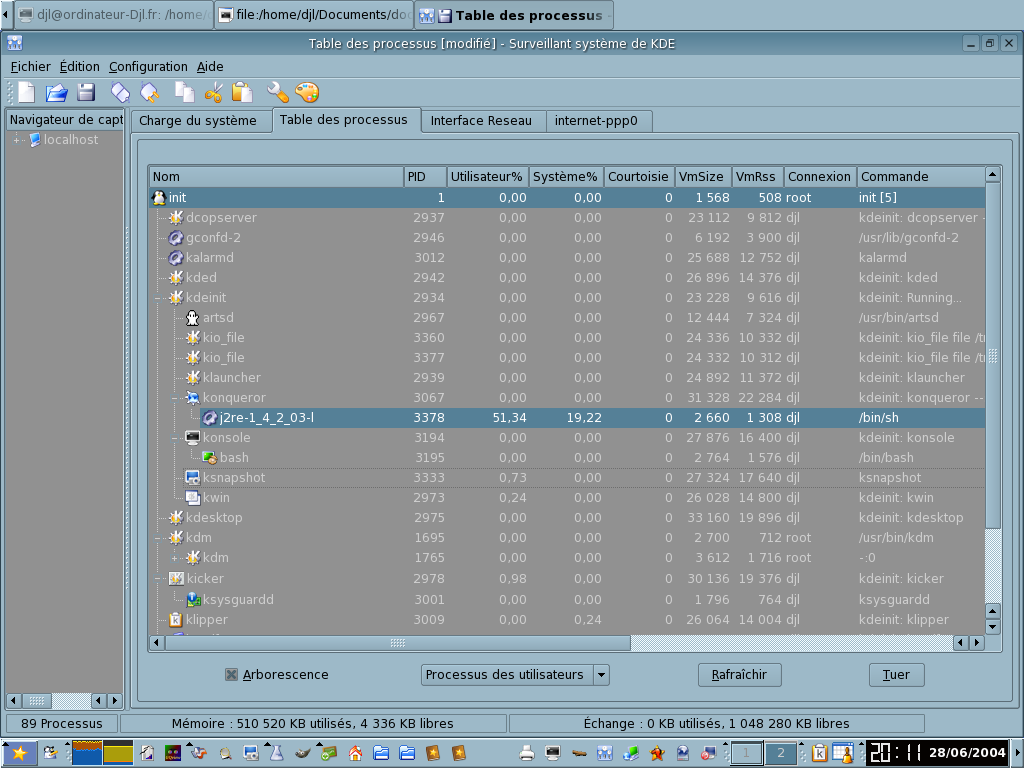Click the new worksheet toolbar icon
Image resolution: width=1024 pixels, height=768 pixels.
point(26,93)
